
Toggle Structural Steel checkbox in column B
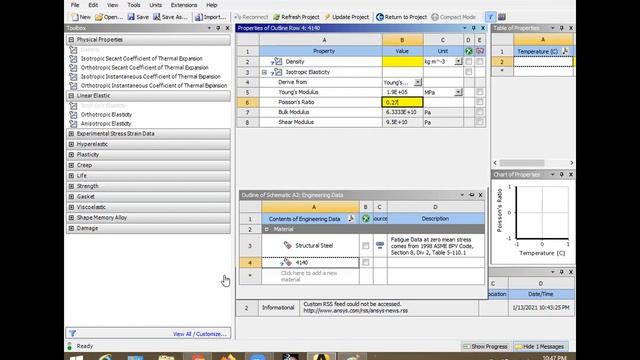pyautogui.click(x=366, y=246)
